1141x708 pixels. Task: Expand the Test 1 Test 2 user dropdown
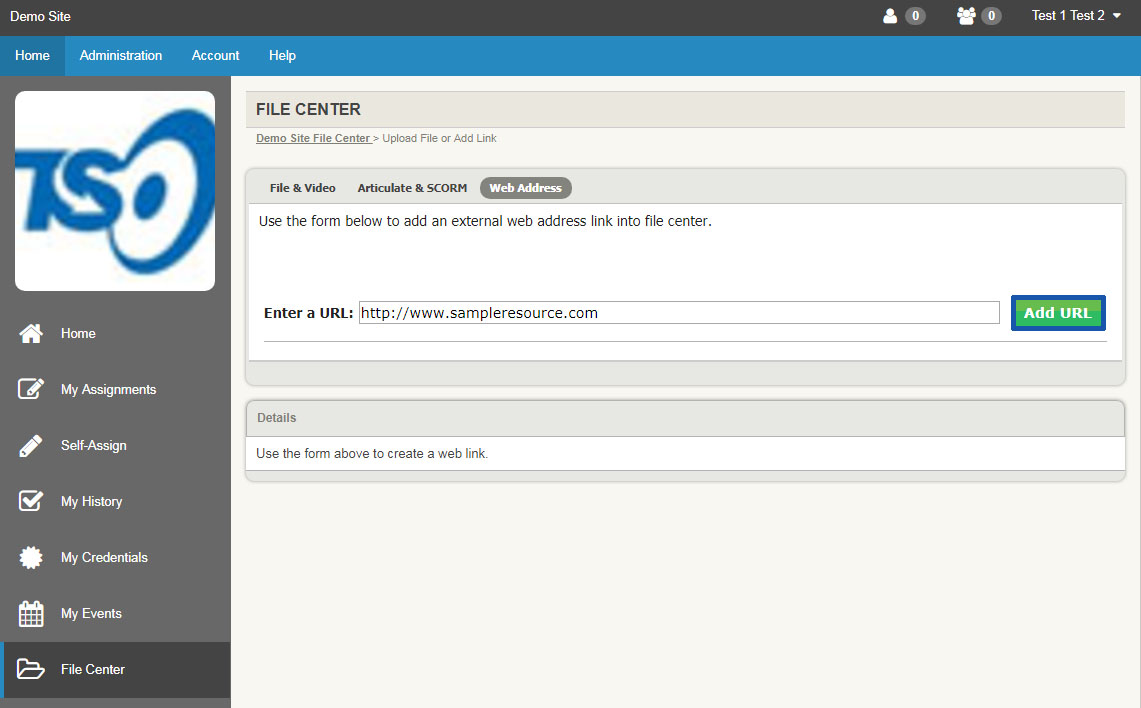[1076, 16]
